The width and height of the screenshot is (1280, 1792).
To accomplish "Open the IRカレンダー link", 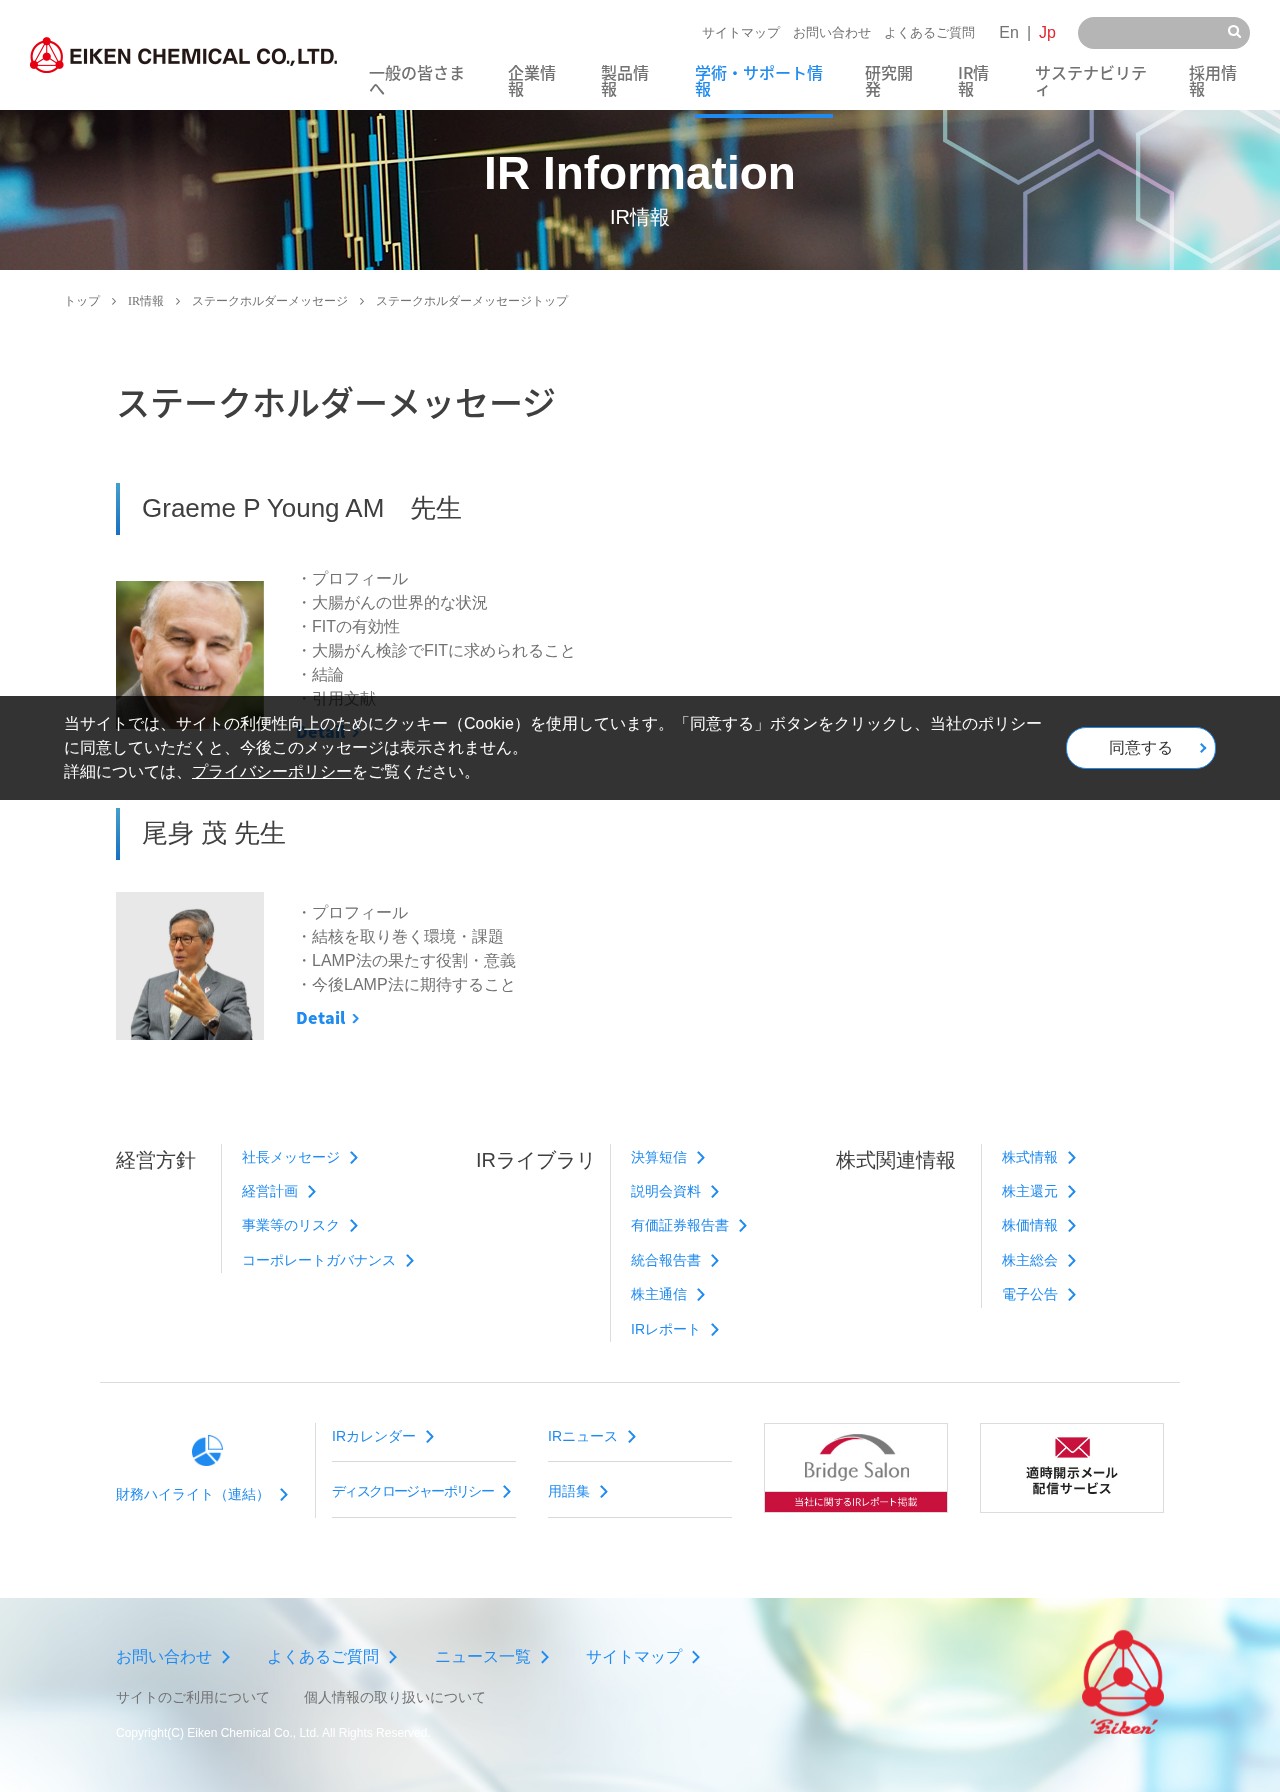I will [x=383, y=1436].
